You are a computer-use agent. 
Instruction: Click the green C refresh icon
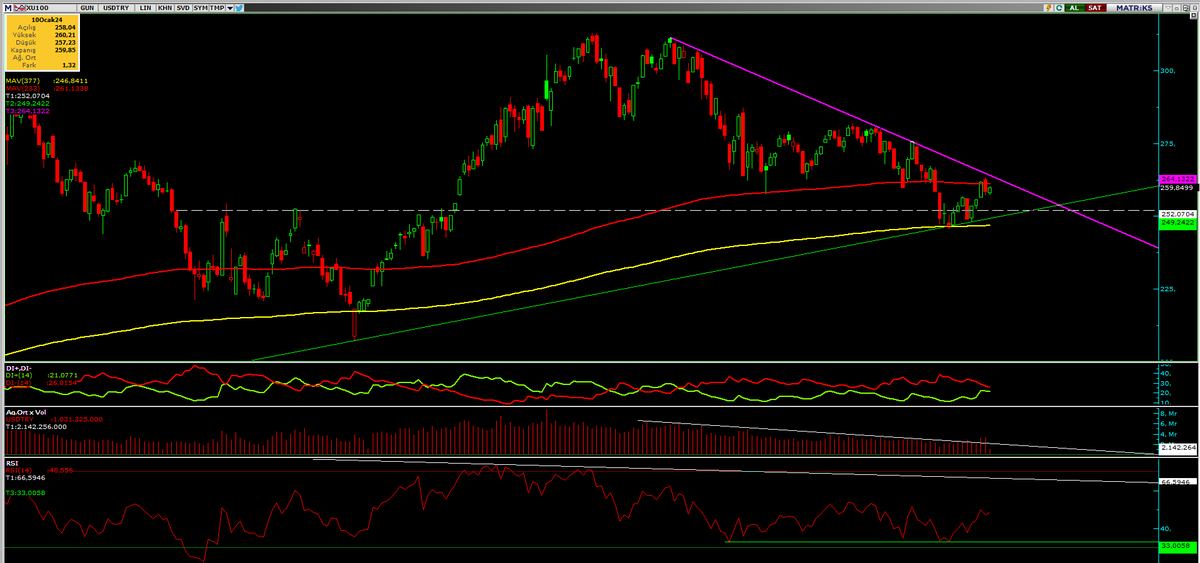point(1059,8)
